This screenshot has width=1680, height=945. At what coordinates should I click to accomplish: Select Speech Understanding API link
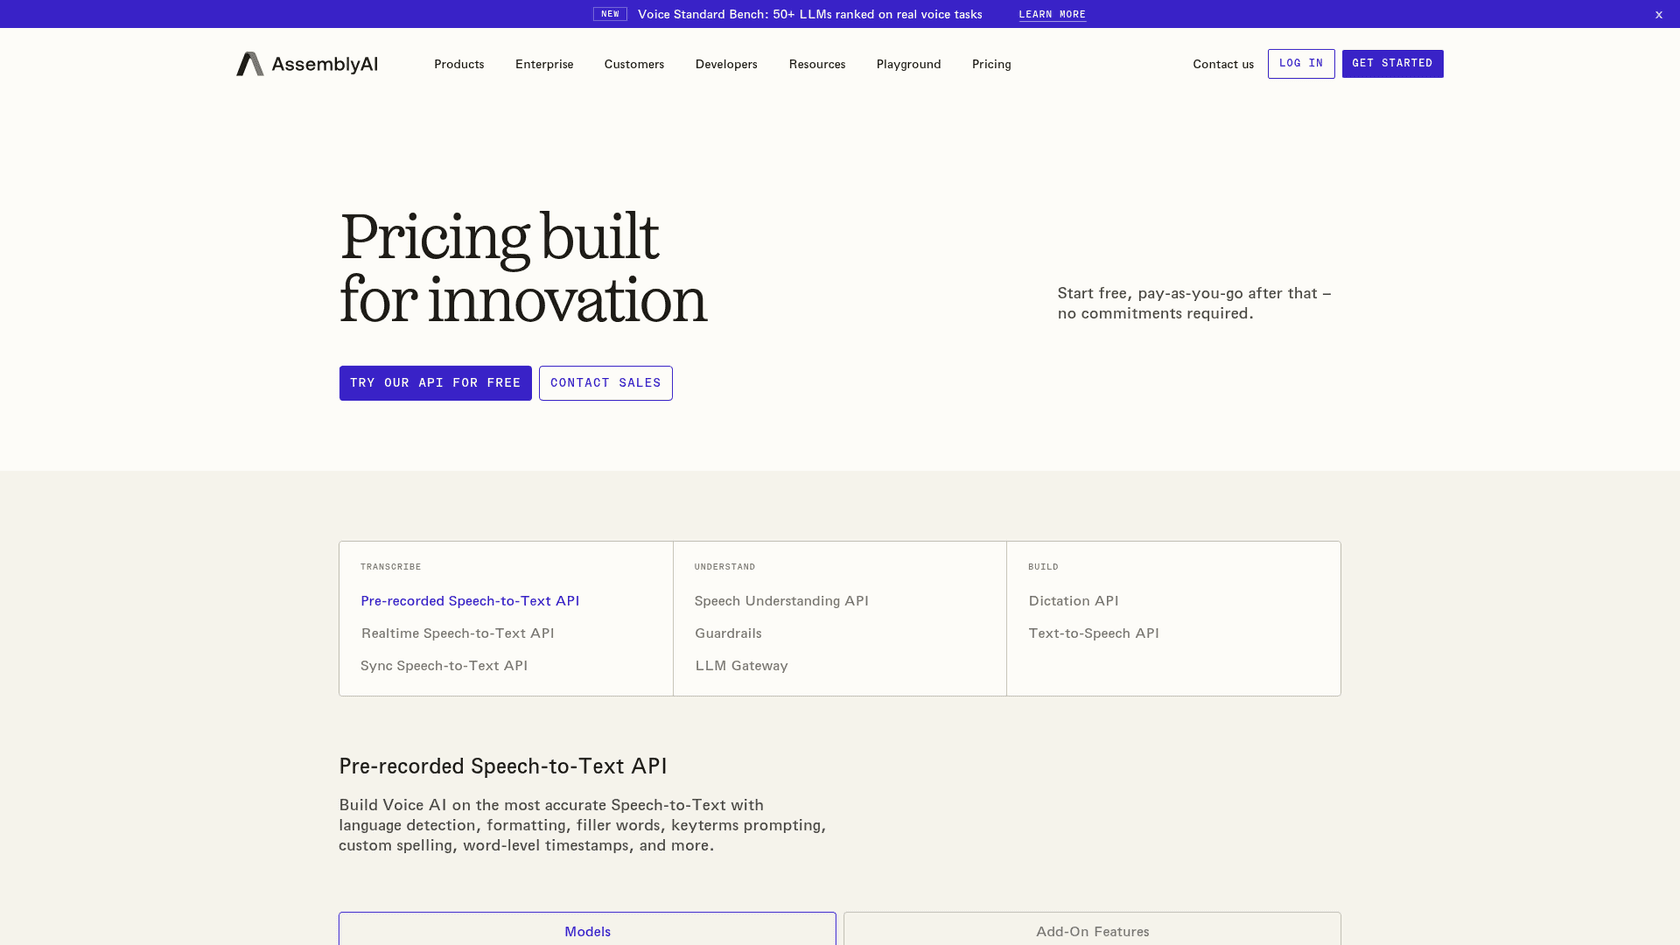pyautogui.click(x=781, y=601)
